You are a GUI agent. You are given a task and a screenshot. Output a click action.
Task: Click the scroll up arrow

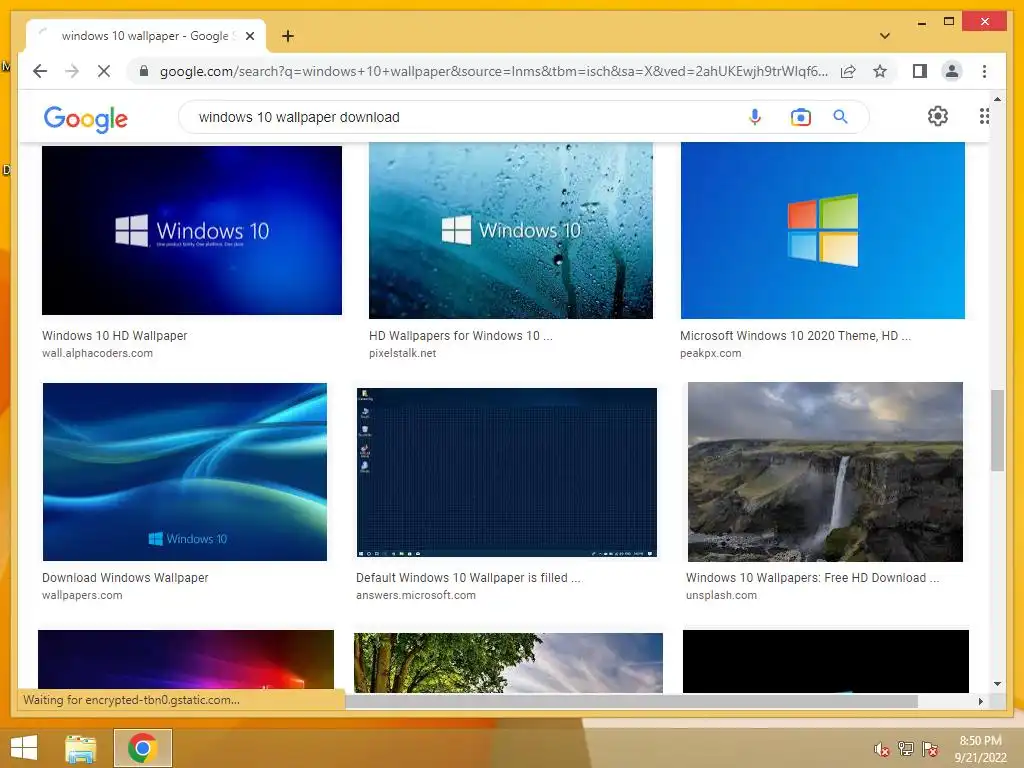tap(997, 99)
